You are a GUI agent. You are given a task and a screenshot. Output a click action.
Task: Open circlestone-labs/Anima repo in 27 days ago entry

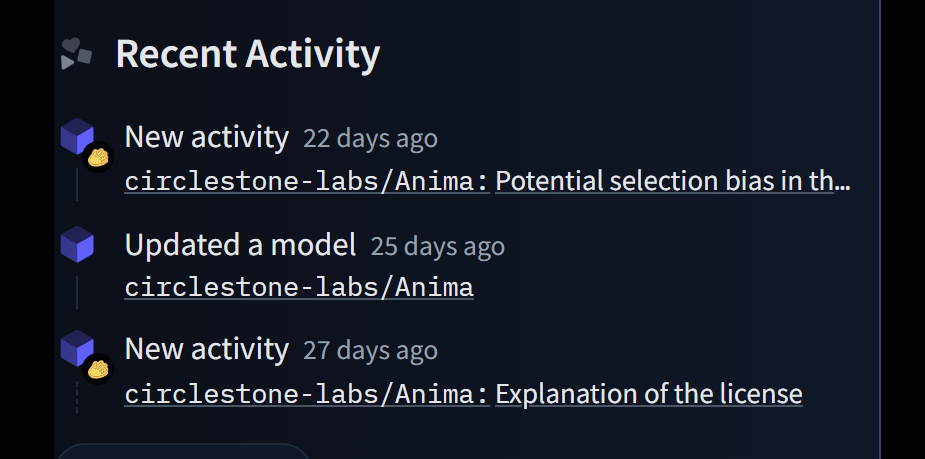[306, 393]
